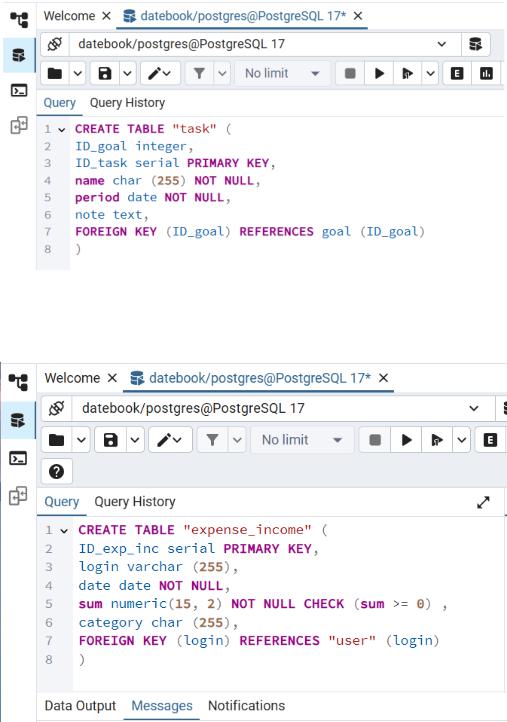This screenshot has width=507, height=722.
Task: Click filter funnel icon in task-table window
Action: tap(199, 73)
